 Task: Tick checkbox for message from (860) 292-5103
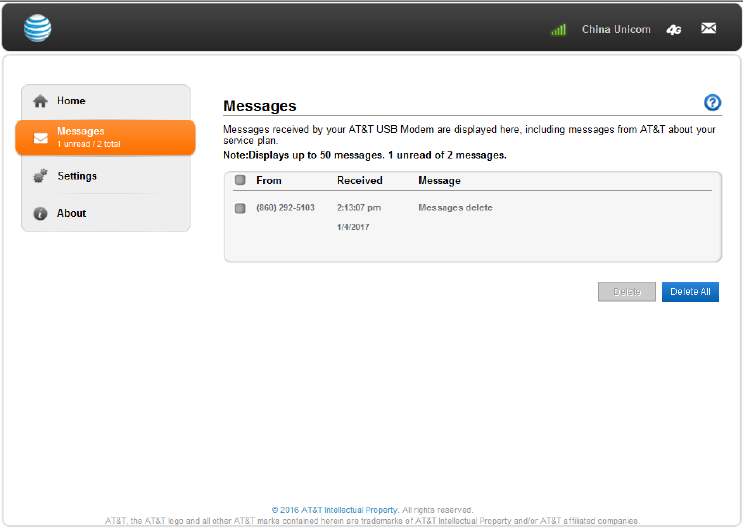(240, 208)
